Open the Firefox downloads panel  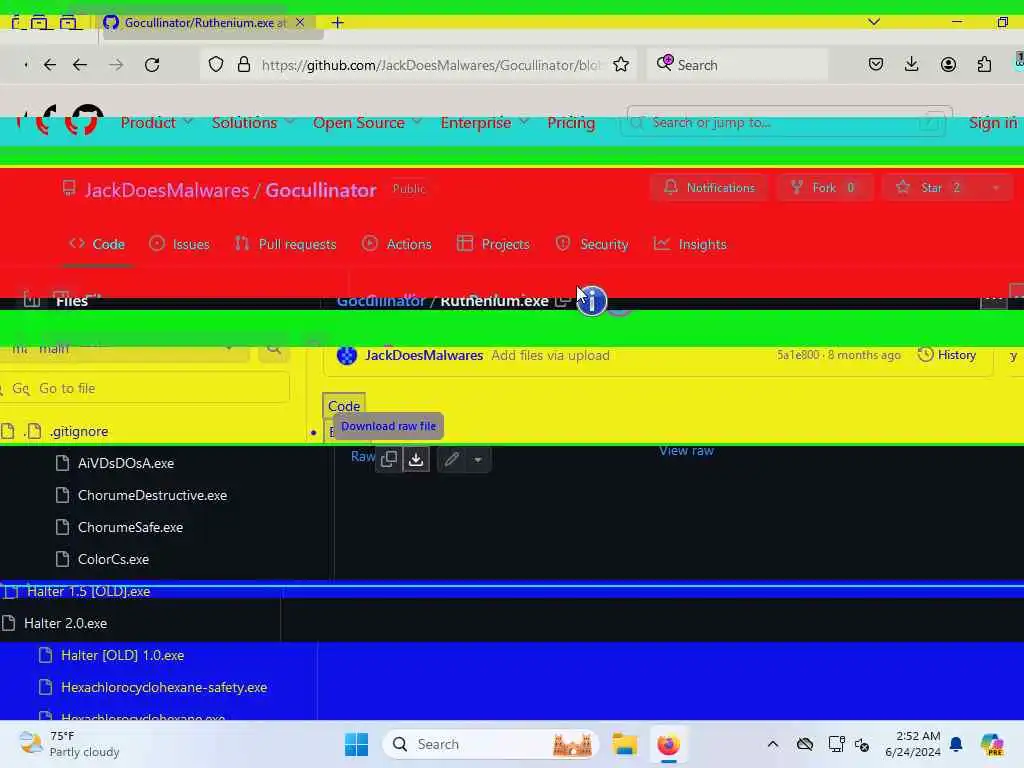coord(912,65)
